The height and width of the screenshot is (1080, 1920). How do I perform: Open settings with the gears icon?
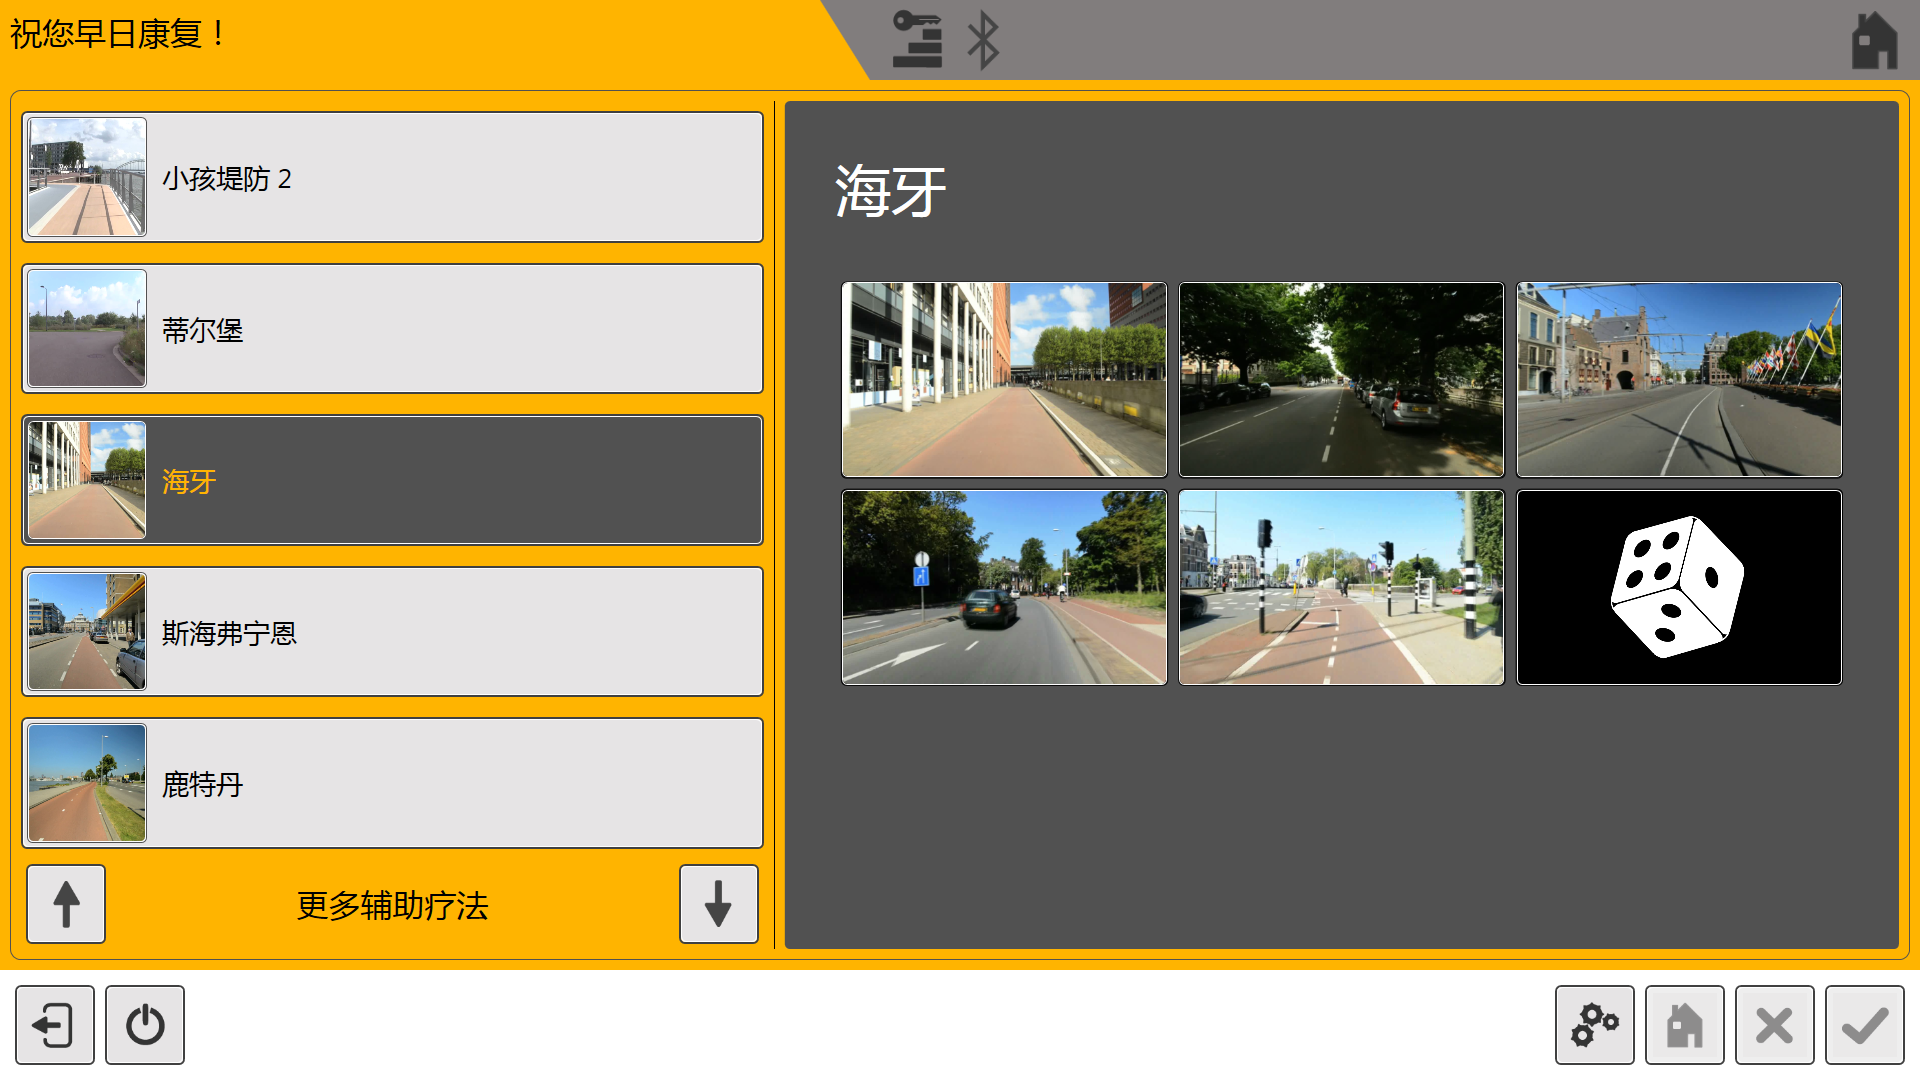click(x=1594, y=1025)
